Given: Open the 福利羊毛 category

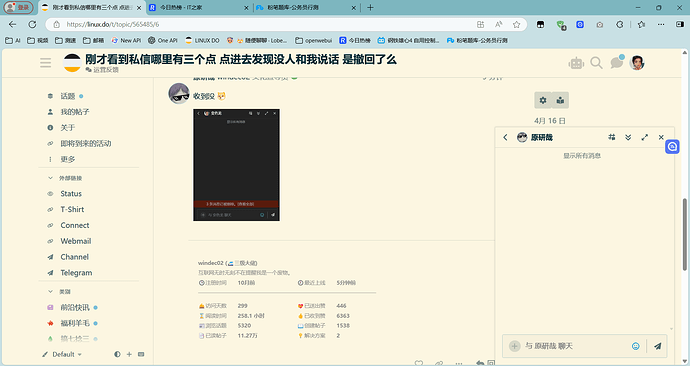Looking at the screenshot, I should [x=75, y=323].
